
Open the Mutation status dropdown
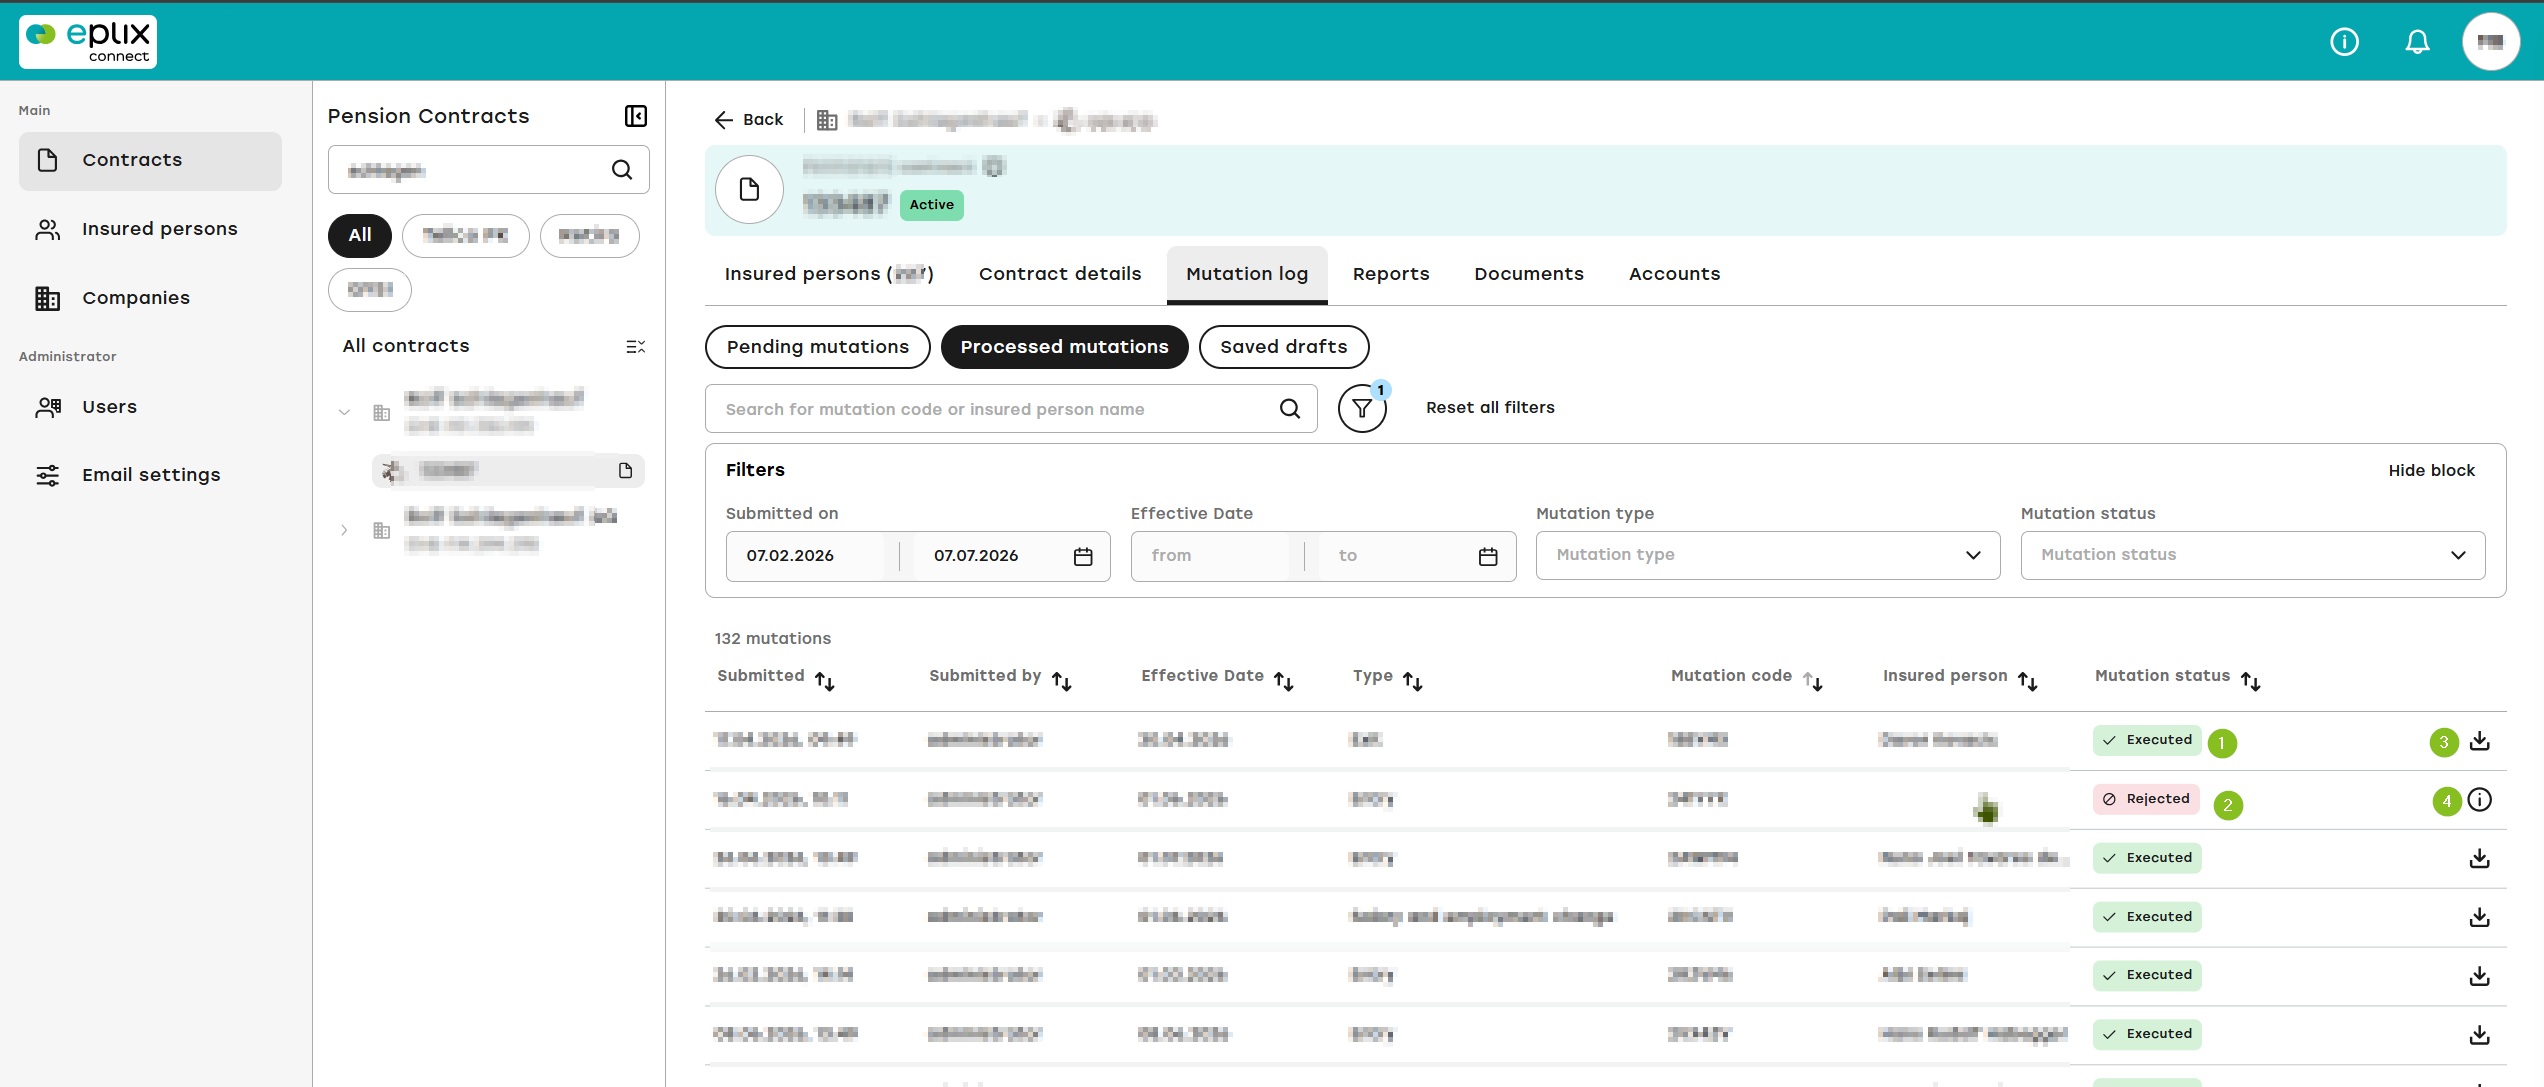(x=2253, y=555)
